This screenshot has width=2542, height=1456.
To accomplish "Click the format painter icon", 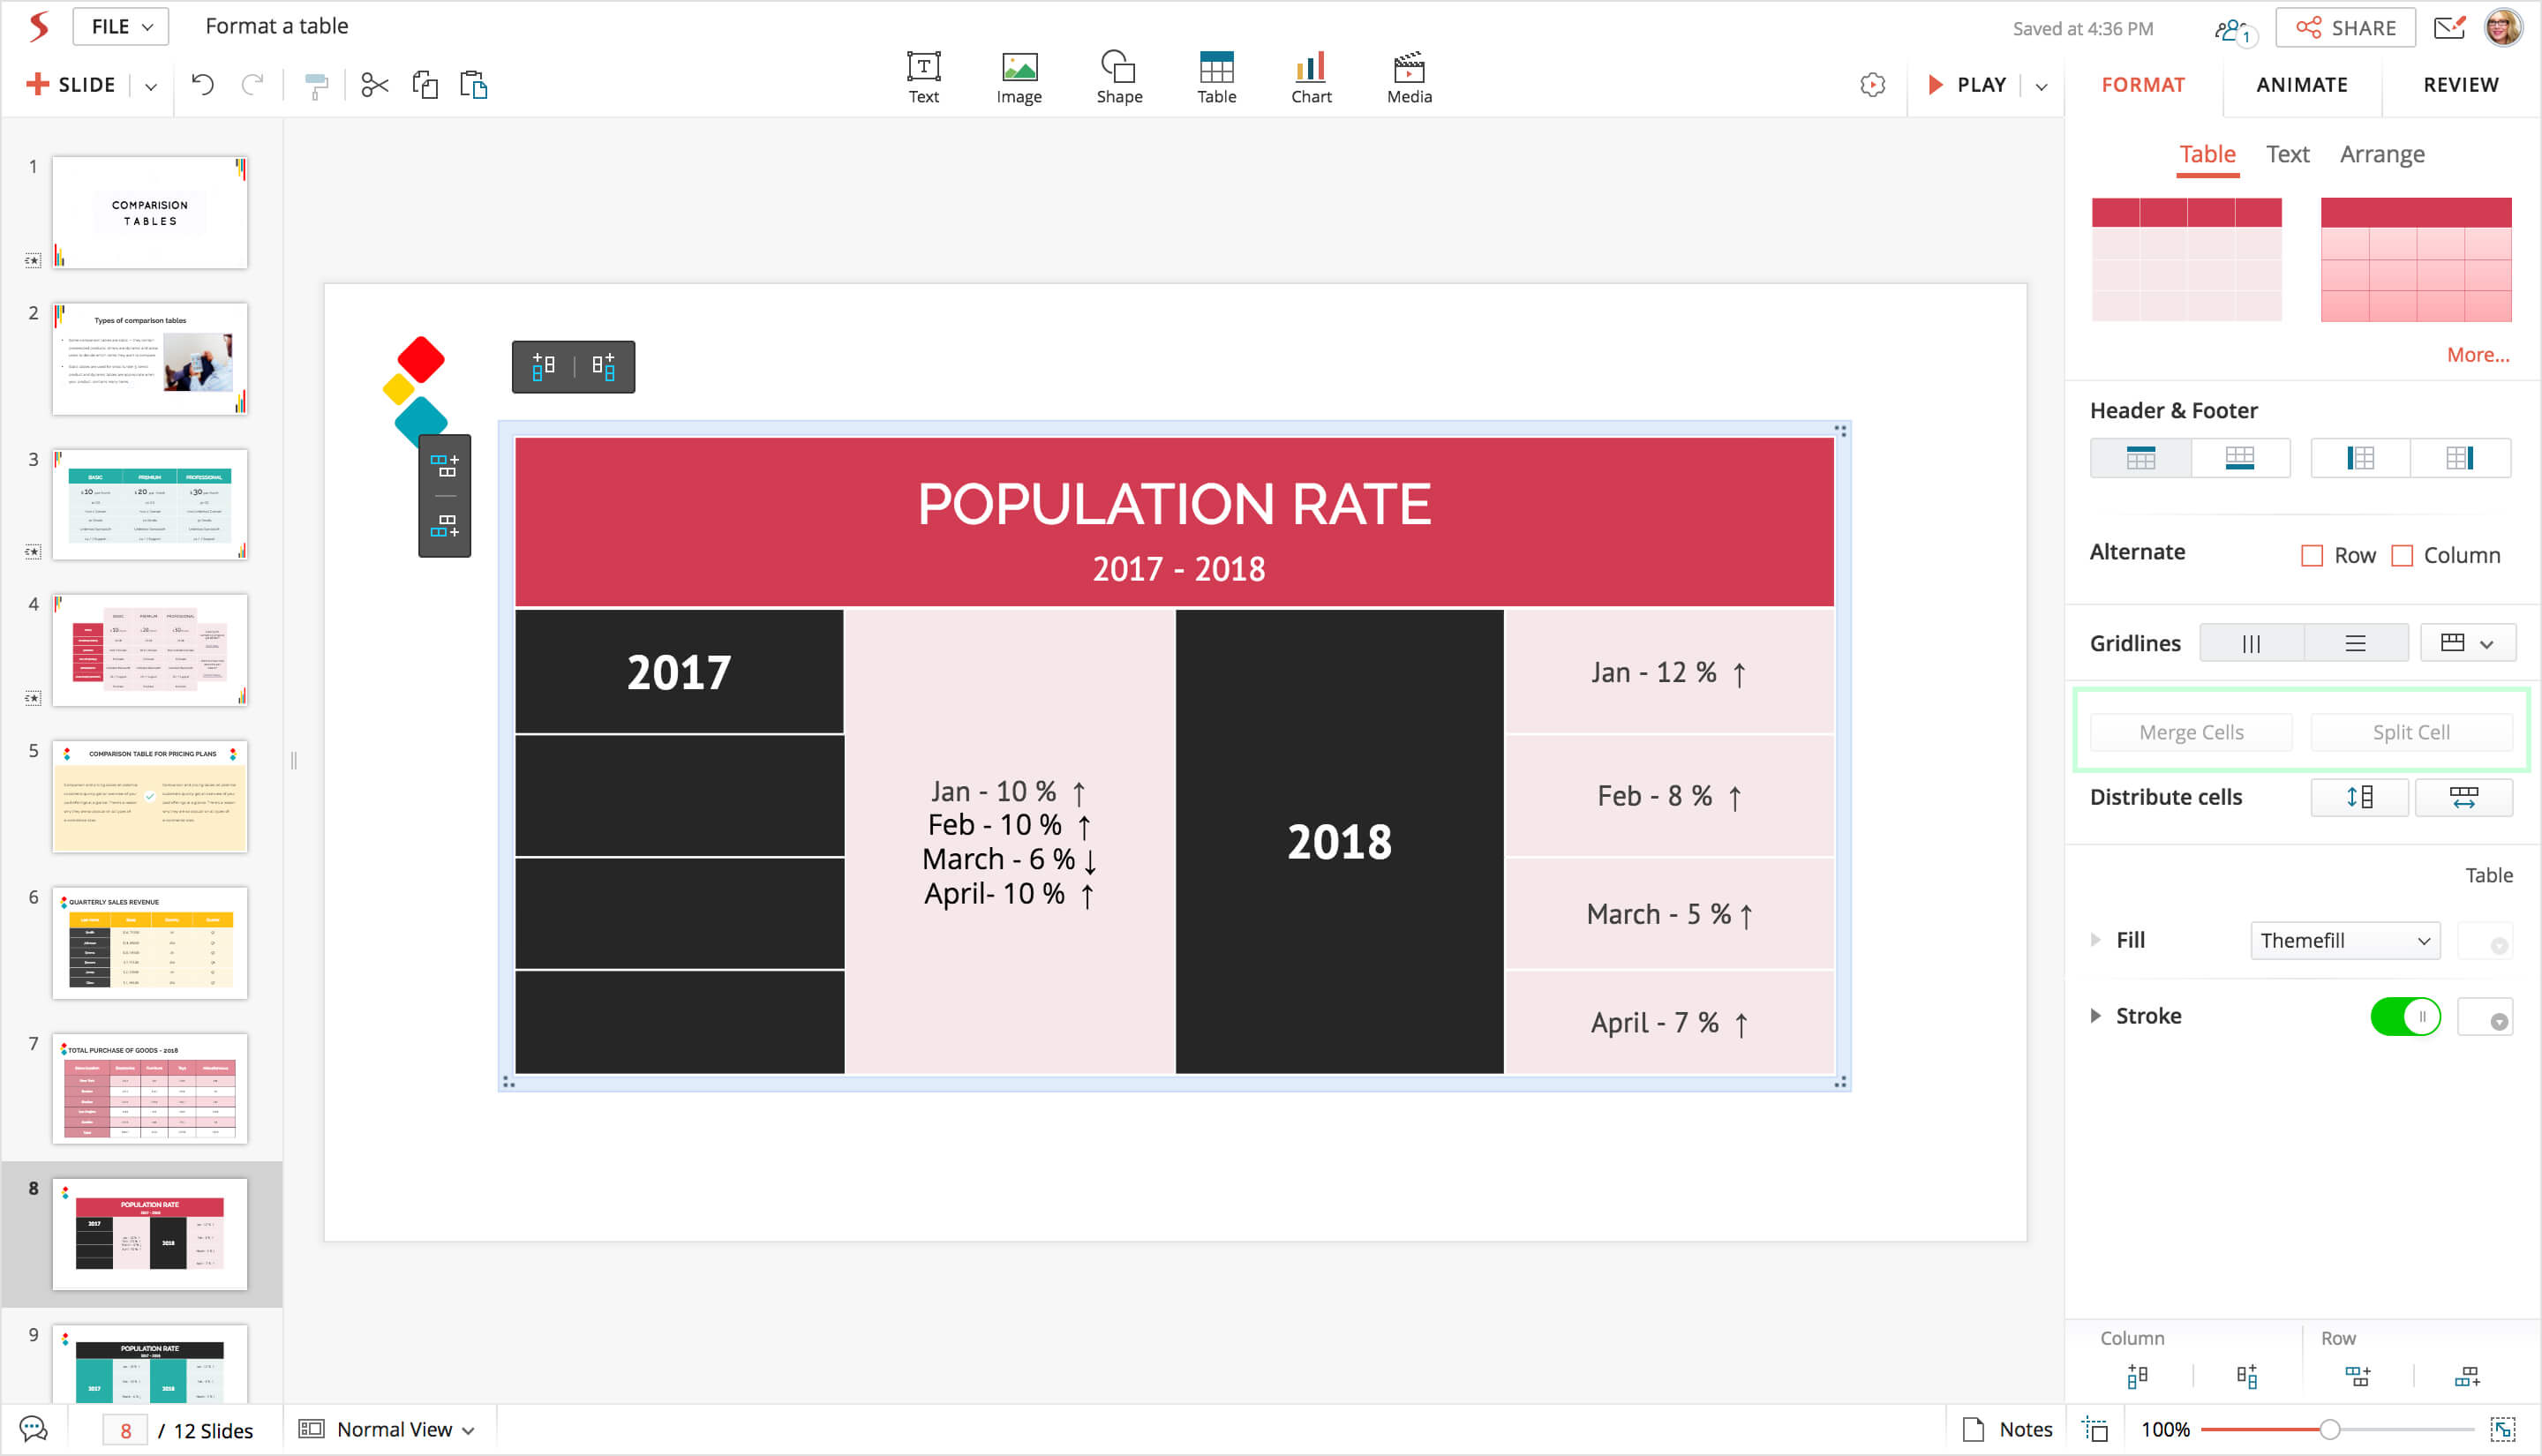I will [x=316, y=87].
